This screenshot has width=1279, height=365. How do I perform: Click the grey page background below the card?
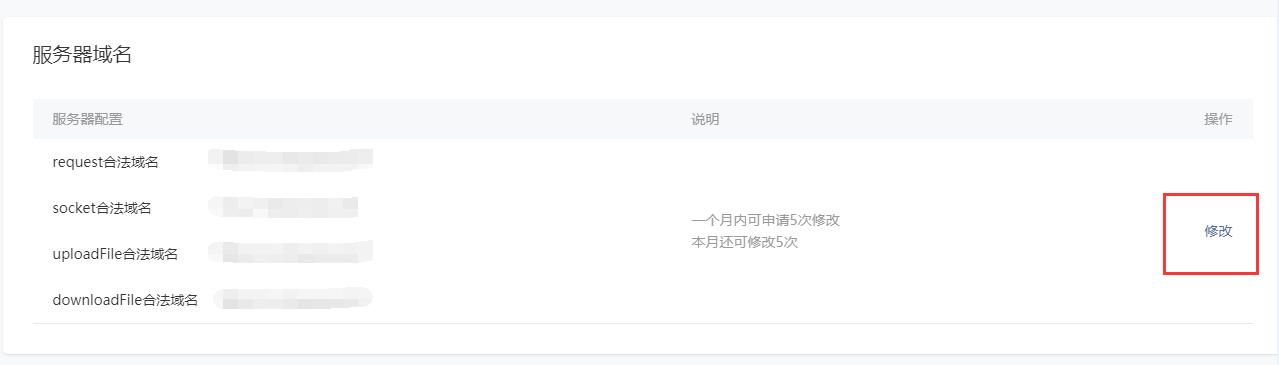640,360
